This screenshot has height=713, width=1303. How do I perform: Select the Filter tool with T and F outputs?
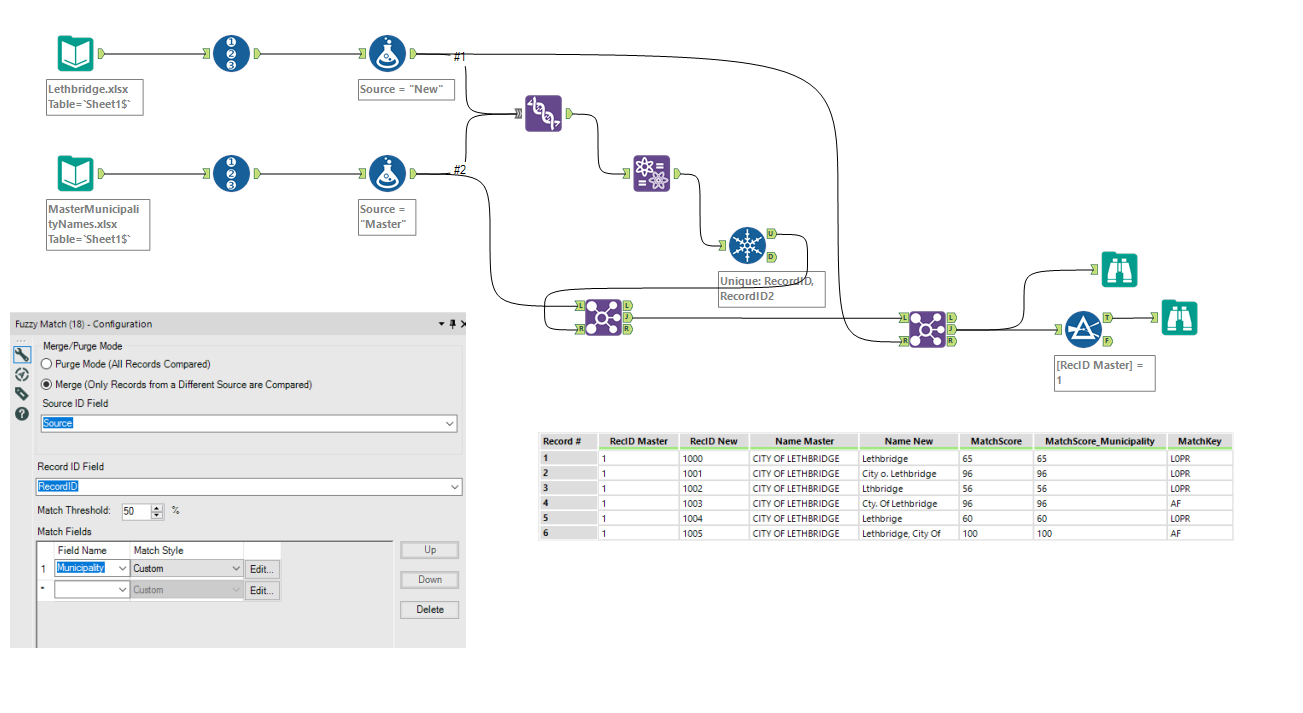(x=1084, y=328)
